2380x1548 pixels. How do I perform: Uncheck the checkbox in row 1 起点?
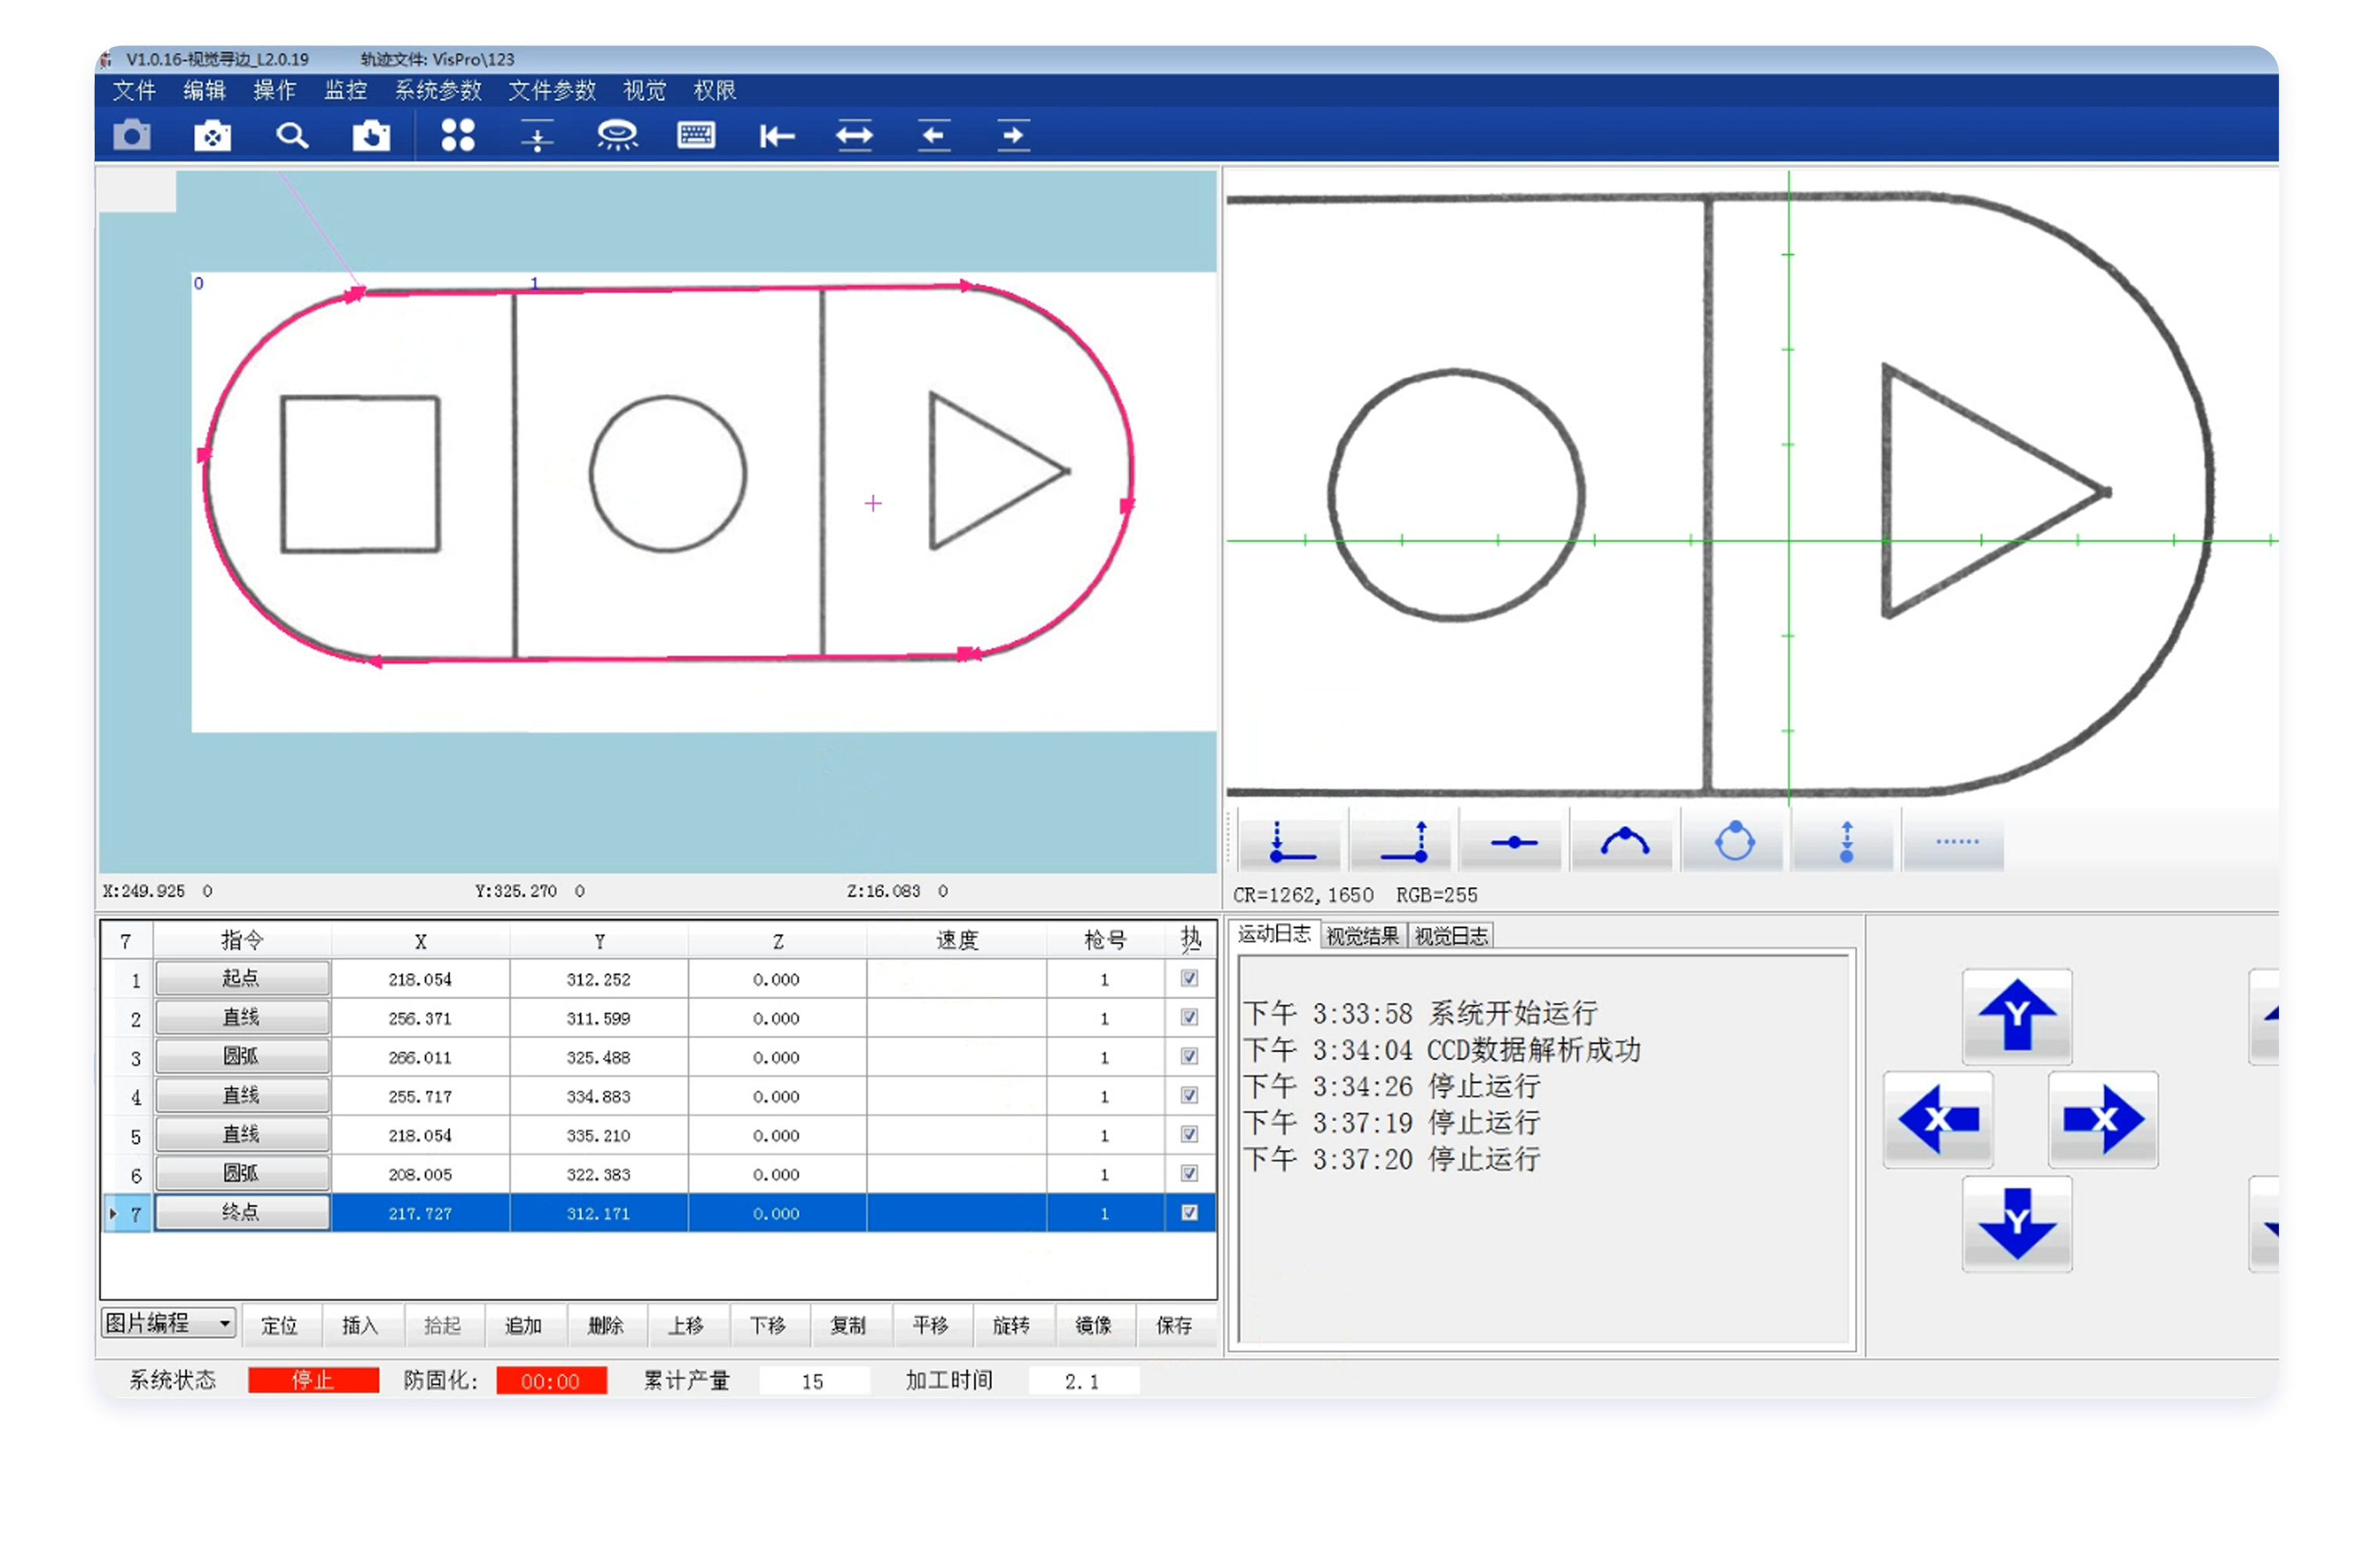pyautogui.click(x=1189, y=978)
